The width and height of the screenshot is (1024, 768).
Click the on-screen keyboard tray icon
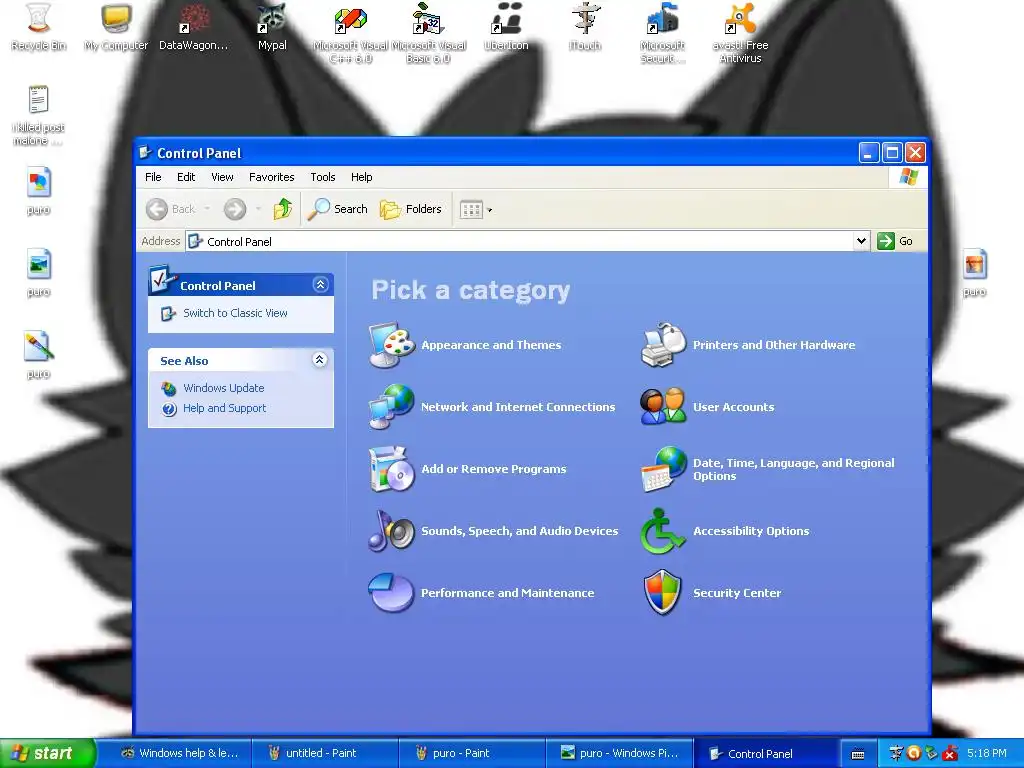[858, 754]
